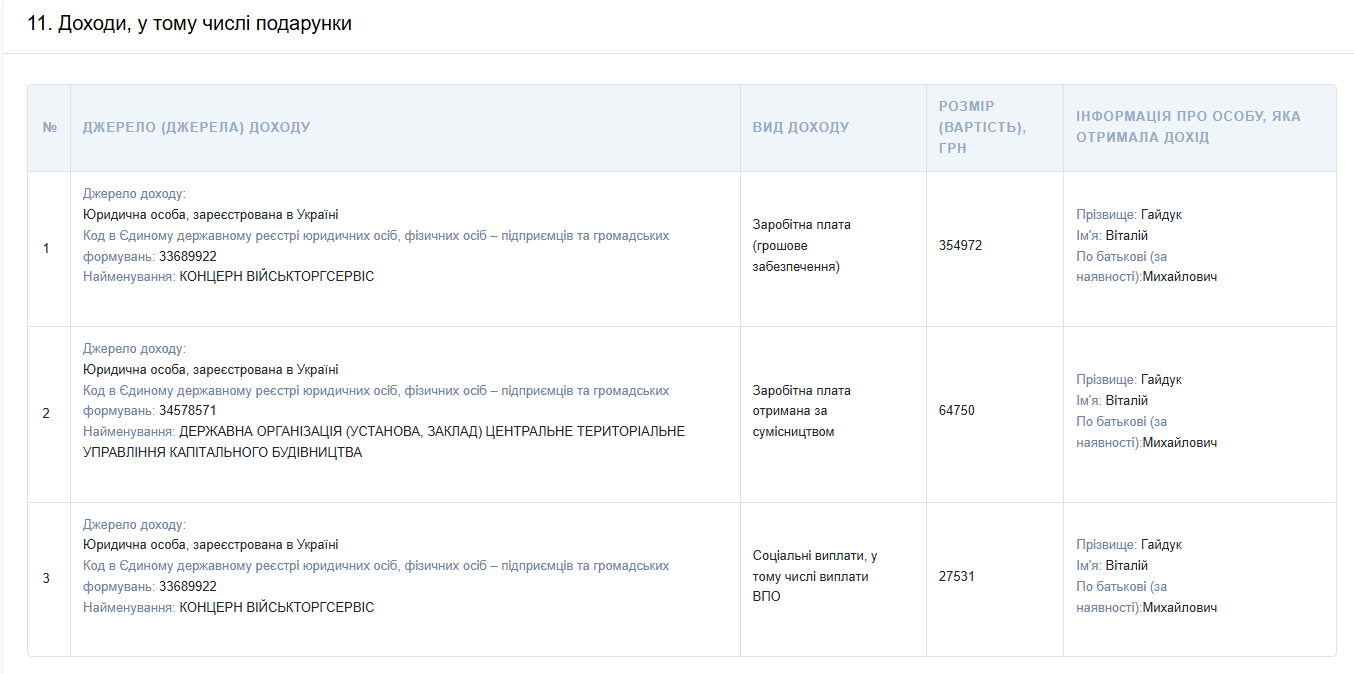Click patronymic 'Михайлович' in row 2
The image size is (1354, 674).
pyautogui.click(x=1180, y=443)
